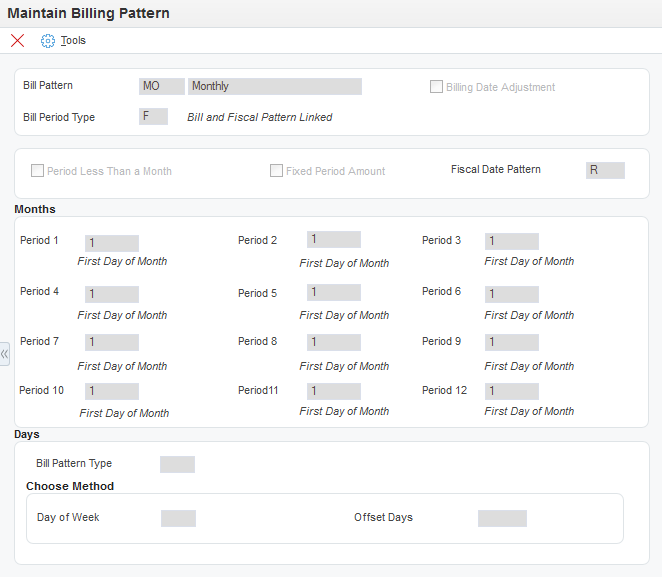Click the 'Bill Period Type' label
662x577 pixels.
[x=59, y=117]
